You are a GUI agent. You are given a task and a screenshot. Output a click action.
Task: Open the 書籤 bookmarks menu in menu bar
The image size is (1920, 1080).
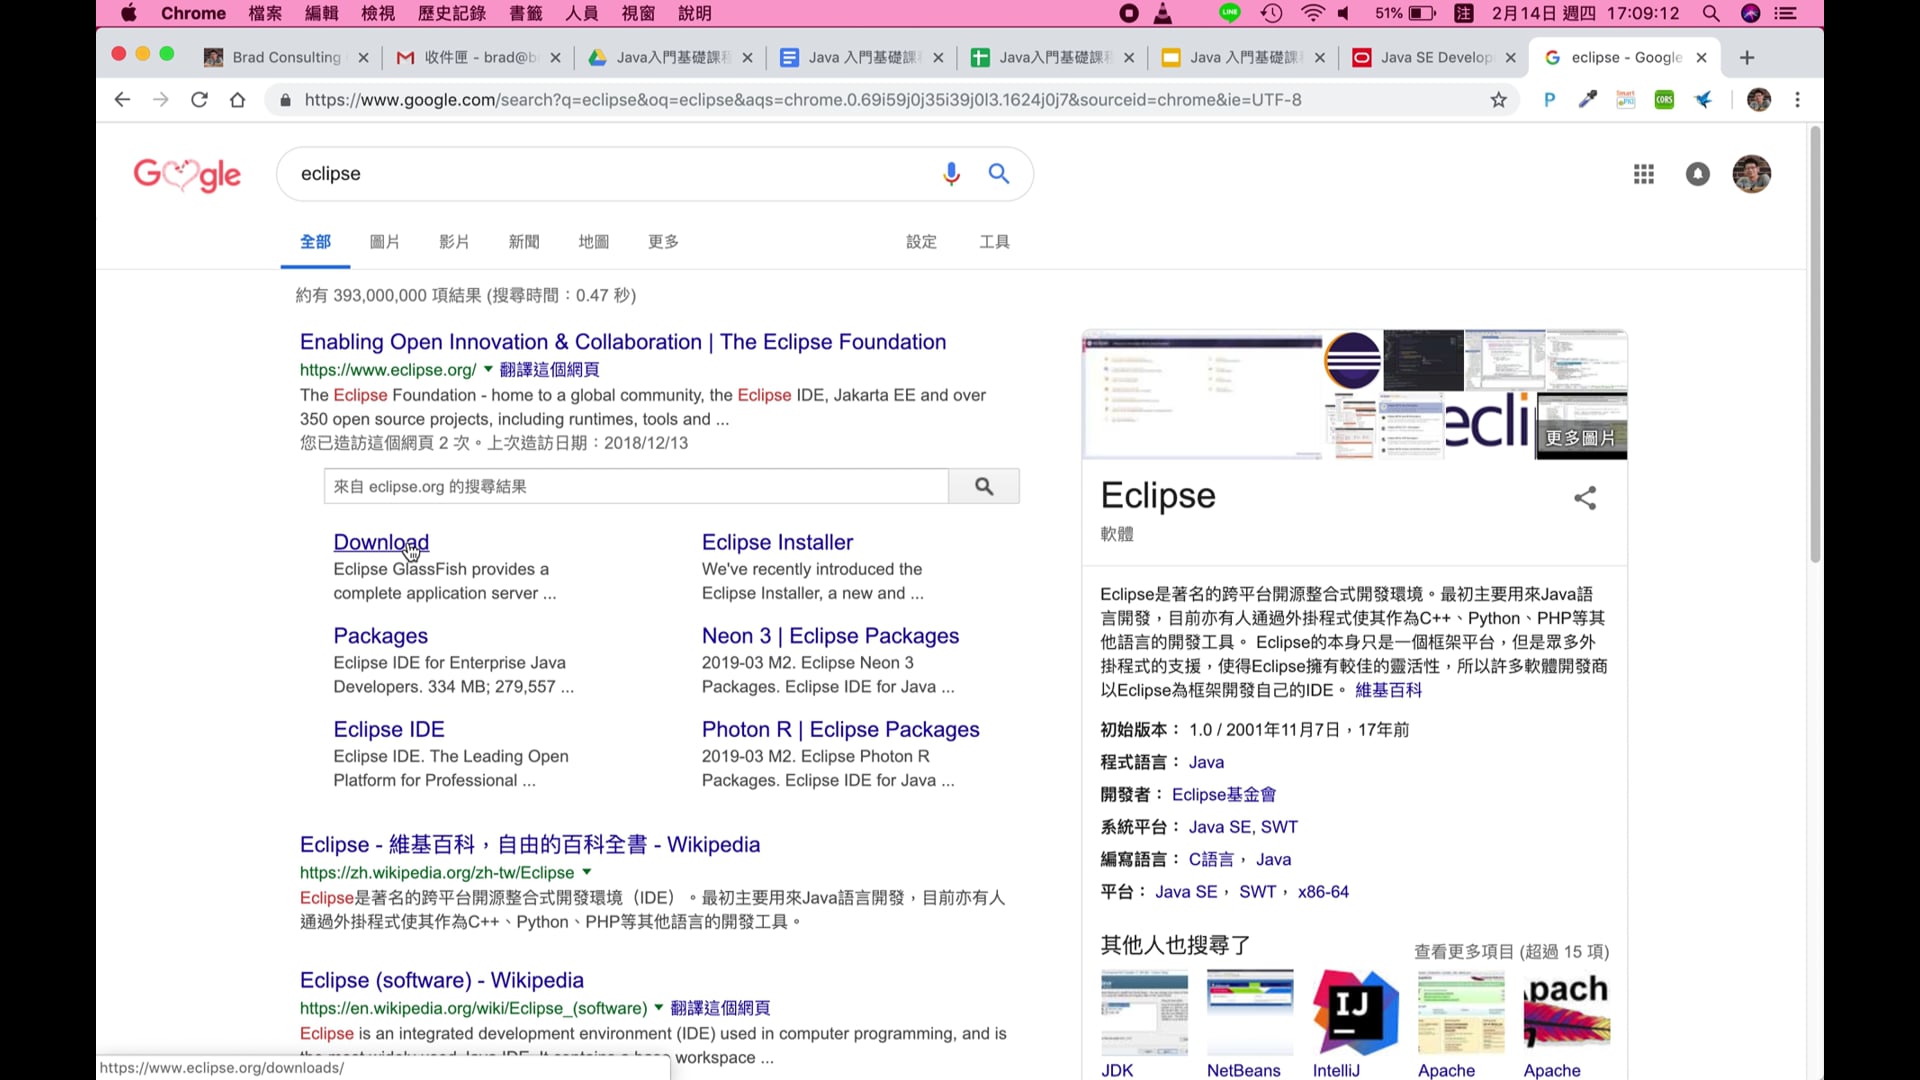click(x=525, y=13)
